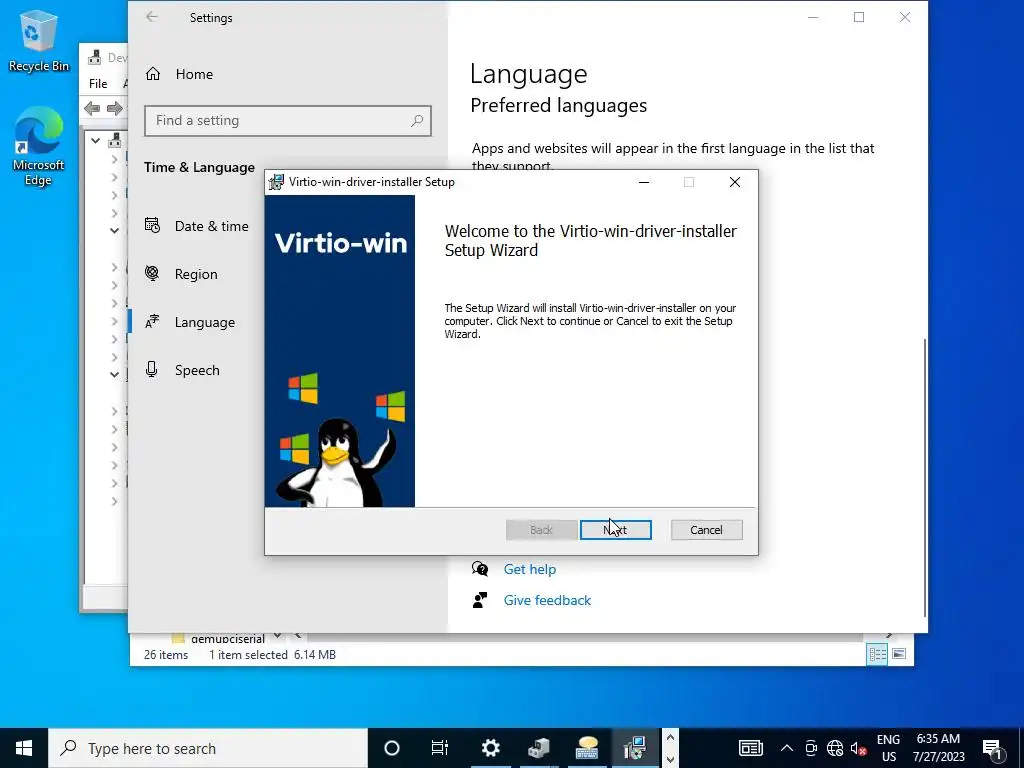Click the 'Preferred languages' heading
This screenshot has height=768, width=1024.
click(x=558, y=105)
